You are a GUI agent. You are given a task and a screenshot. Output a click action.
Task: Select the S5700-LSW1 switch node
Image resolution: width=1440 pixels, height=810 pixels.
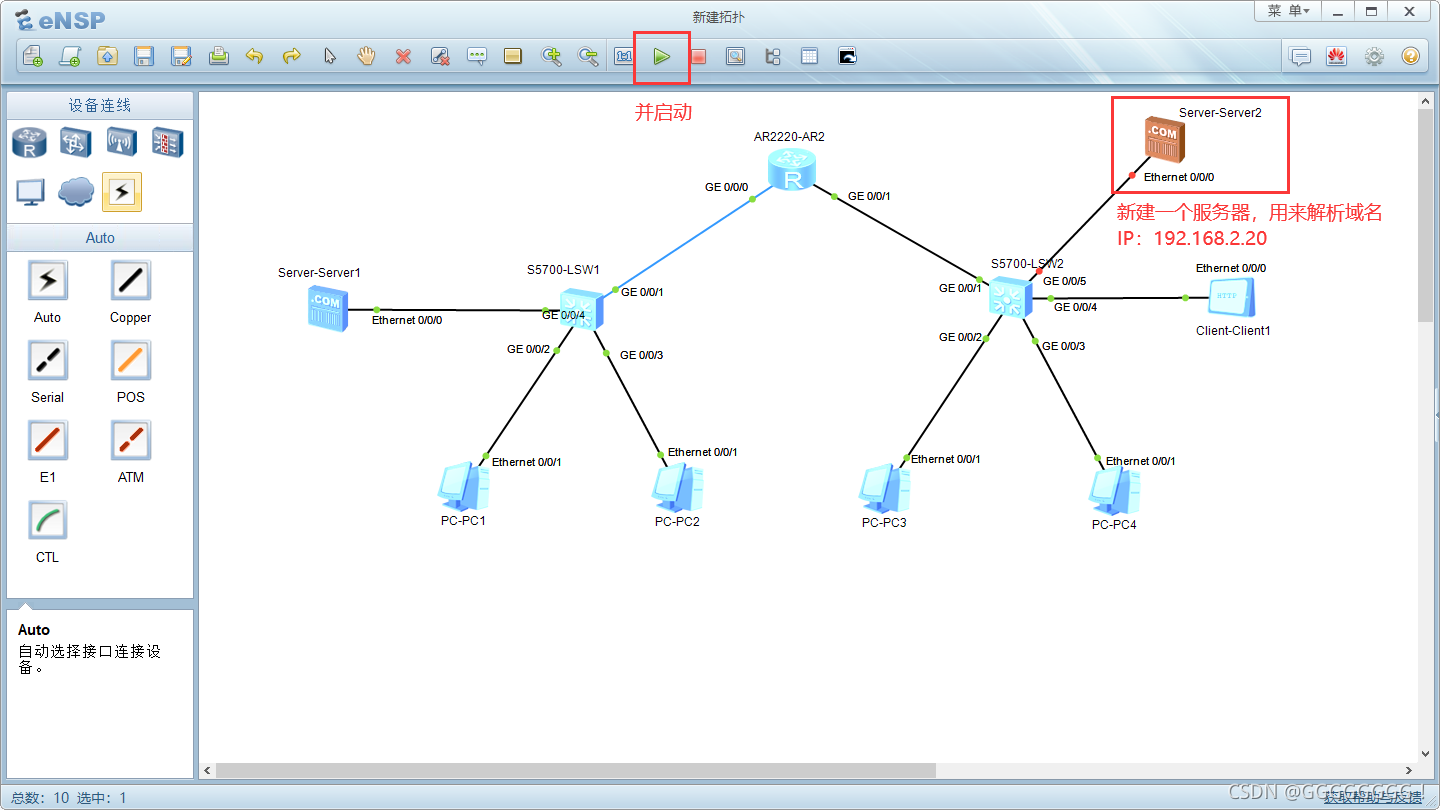click(x=581, y=309)
